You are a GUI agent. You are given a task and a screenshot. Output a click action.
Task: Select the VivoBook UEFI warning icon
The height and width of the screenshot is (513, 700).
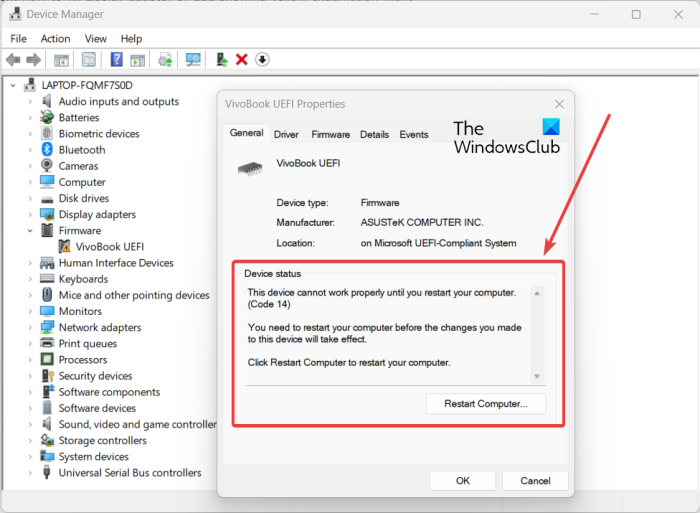tap(64, 246)
